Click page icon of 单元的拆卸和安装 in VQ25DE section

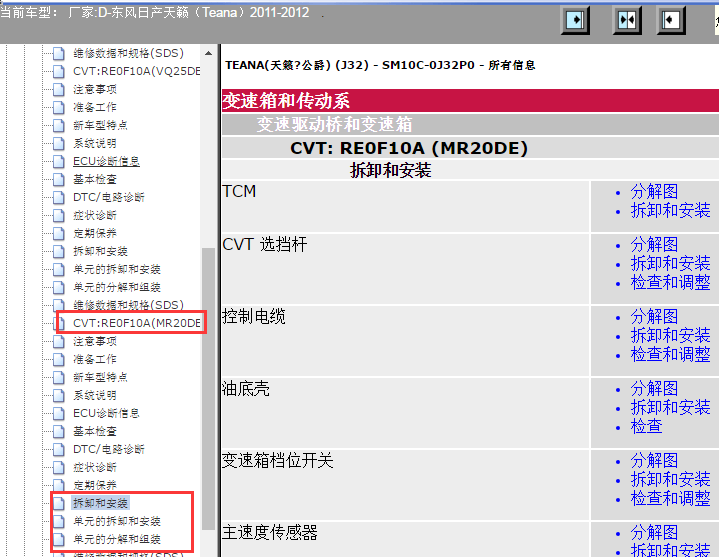59,269
